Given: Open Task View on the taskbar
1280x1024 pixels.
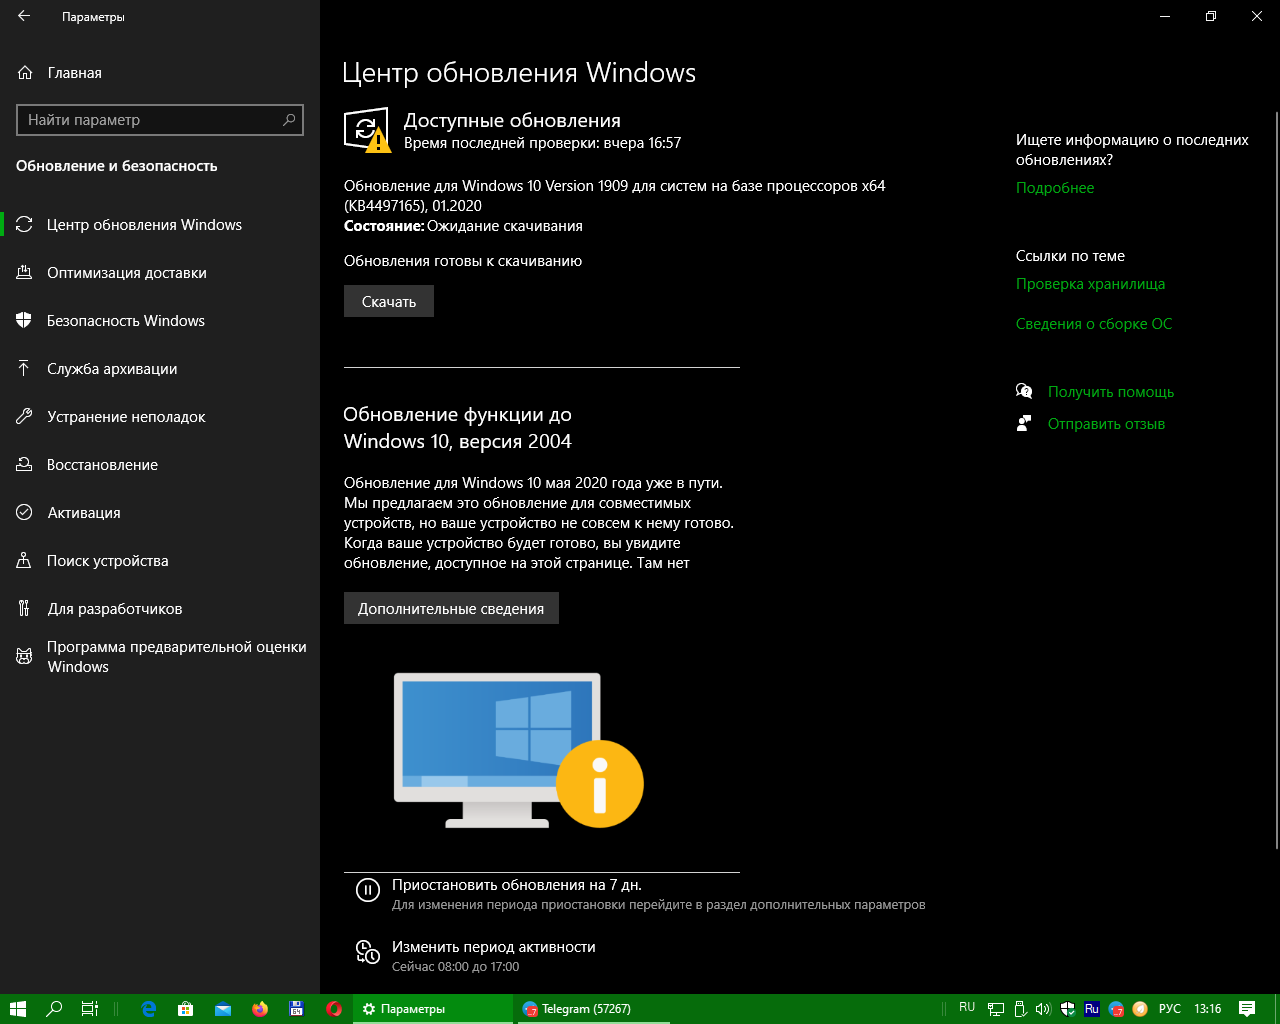Looking at the screenshot, I should [89, 1009].
